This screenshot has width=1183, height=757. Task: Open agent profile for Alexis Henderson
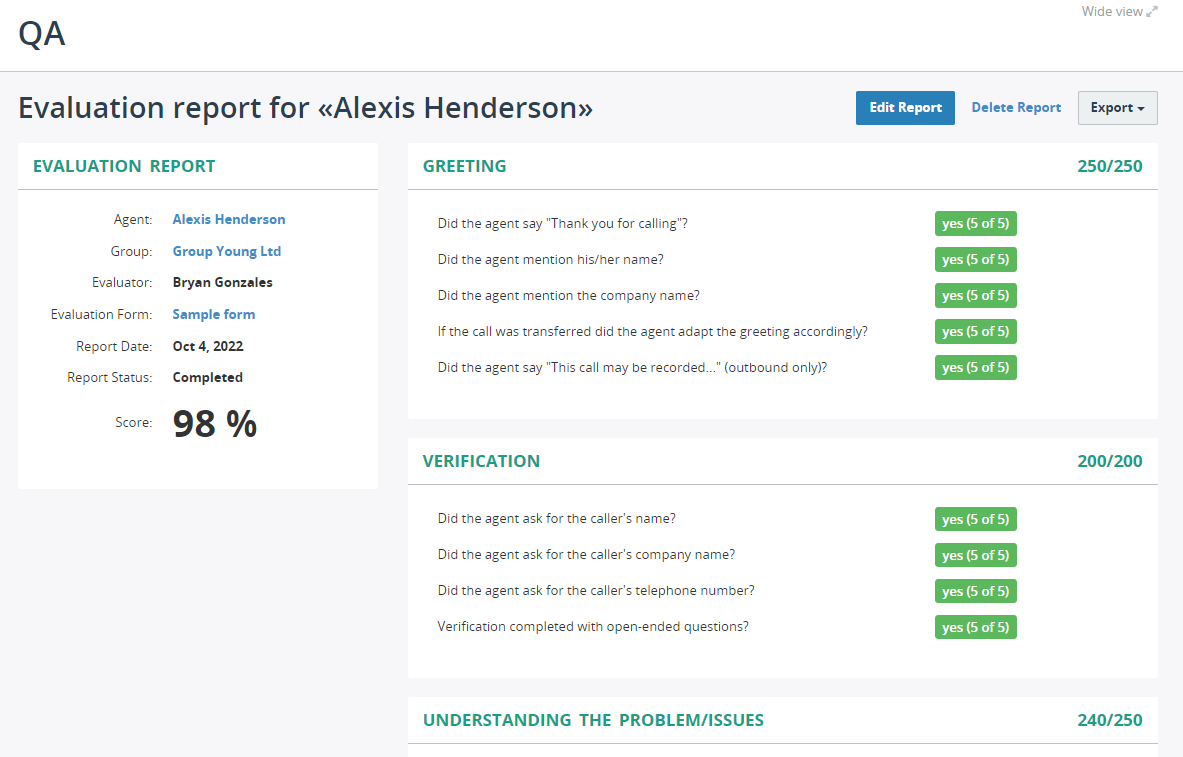click(x=229, y=219)
